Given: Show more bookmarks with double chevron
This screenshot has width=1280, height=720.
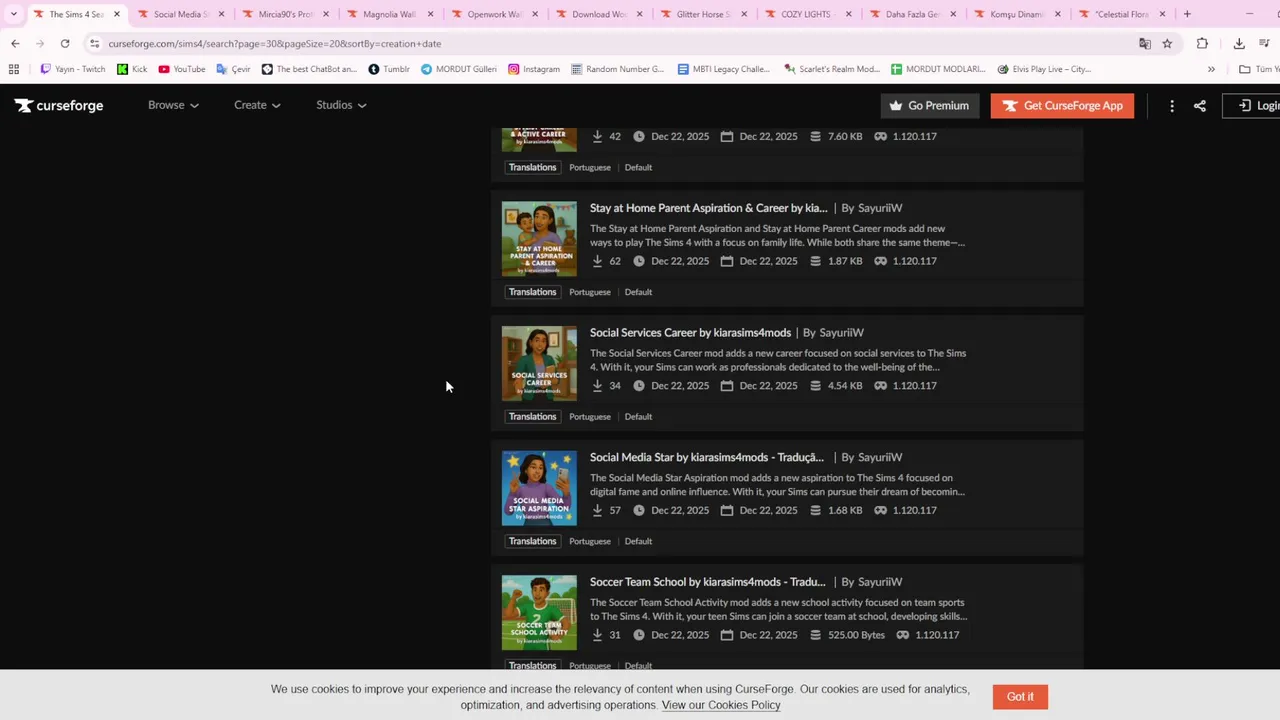Looking at the screenshot, I should (1211, 69).
